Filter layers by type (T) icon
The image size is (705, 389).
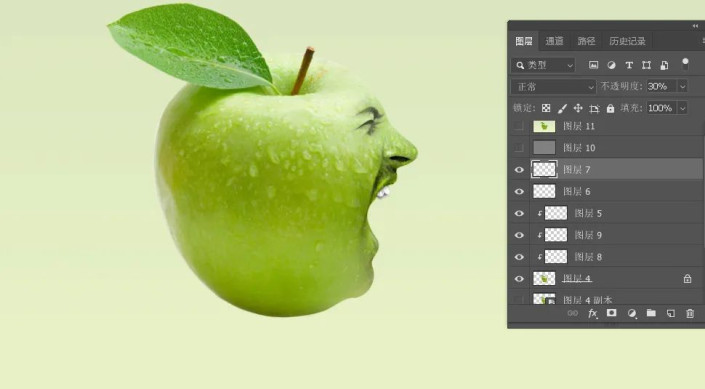pos(629,65)
